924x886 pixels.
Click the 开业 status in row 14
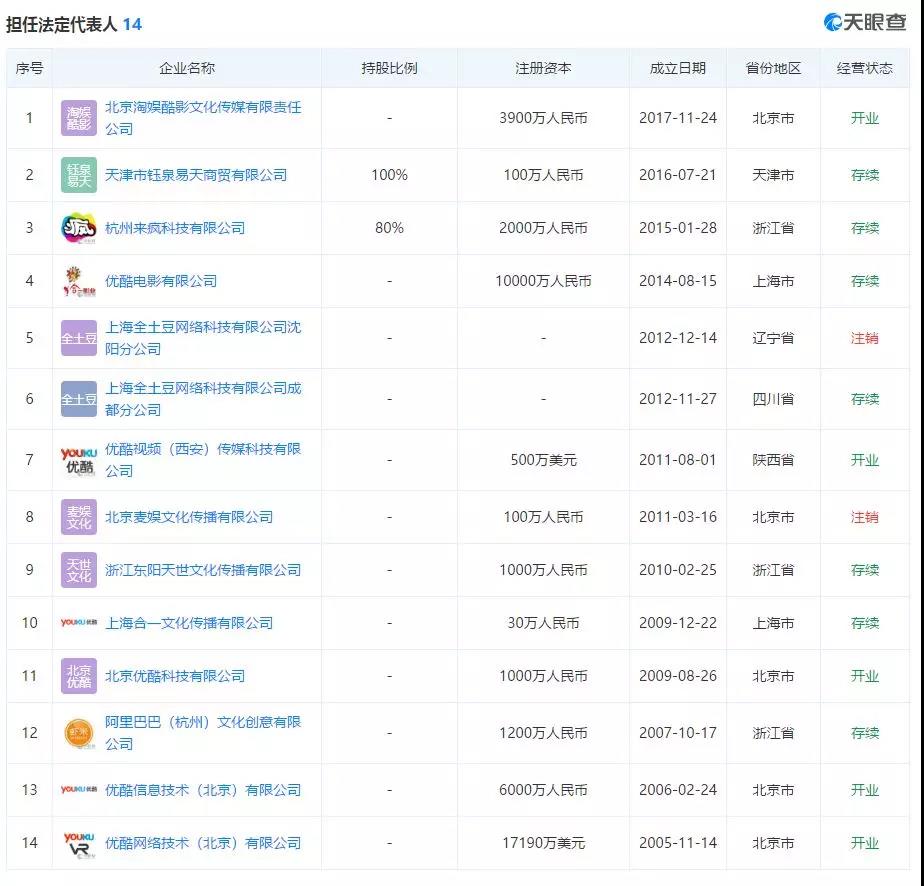864,843
